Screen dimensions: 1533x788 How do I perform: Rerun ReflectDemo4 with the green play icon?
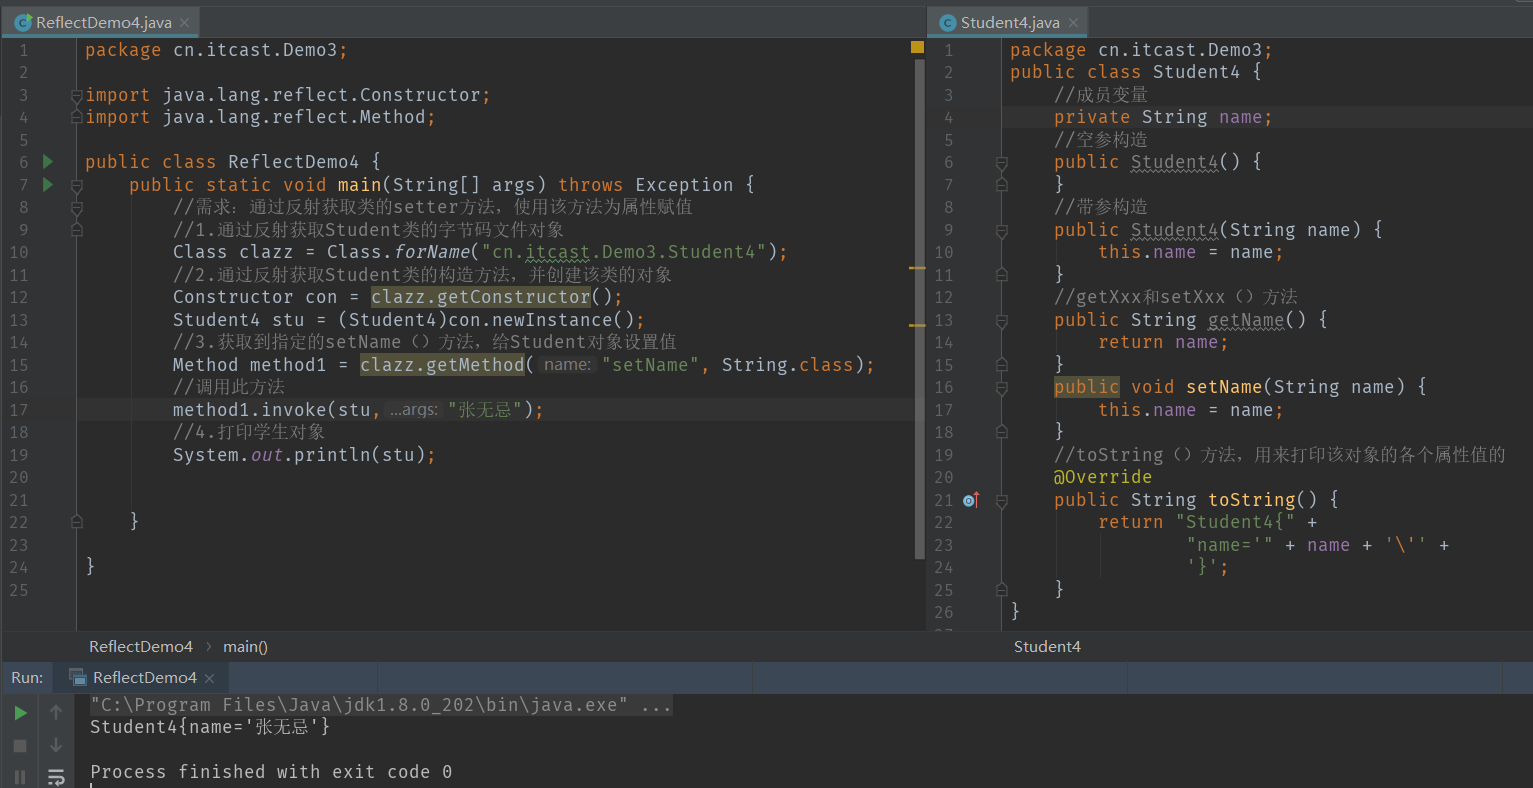point(20,713)
